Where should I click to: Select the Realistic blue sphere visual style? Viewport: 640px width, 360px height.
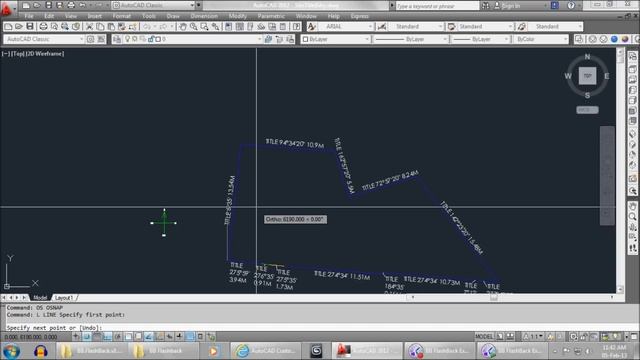click(x=614, y=39)
